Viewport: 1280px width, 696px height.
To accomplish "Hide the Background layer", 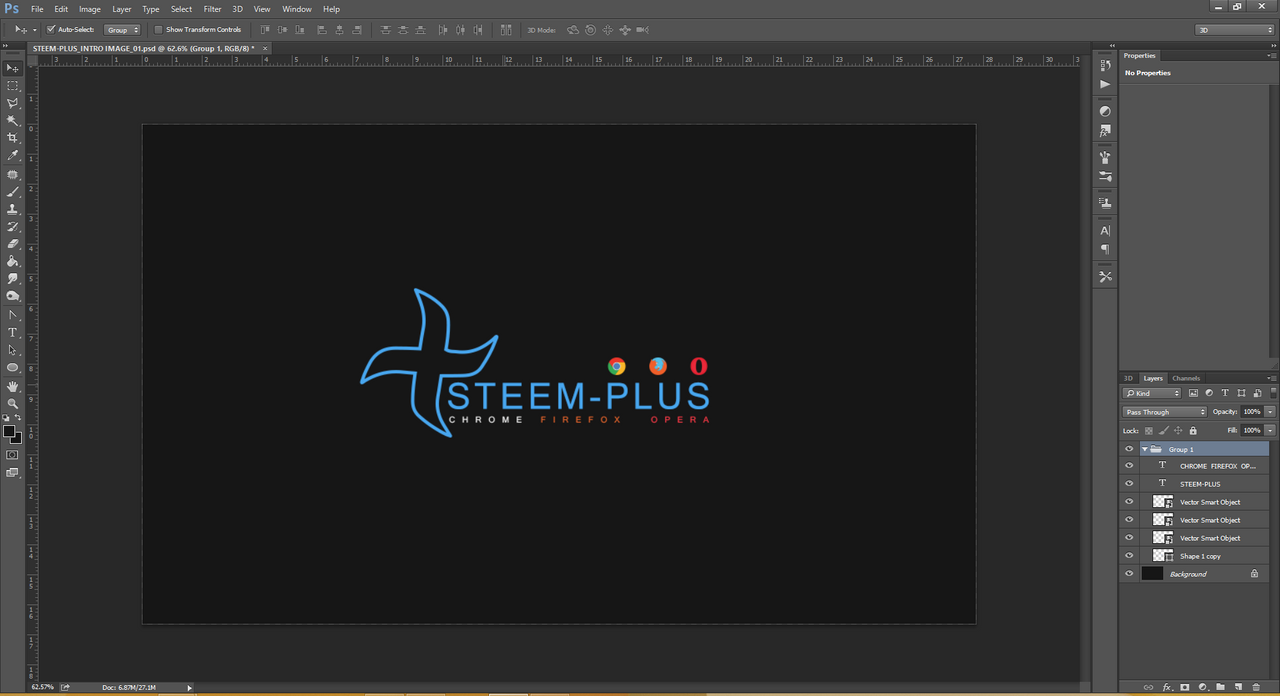I will (x=1129, y=574).
